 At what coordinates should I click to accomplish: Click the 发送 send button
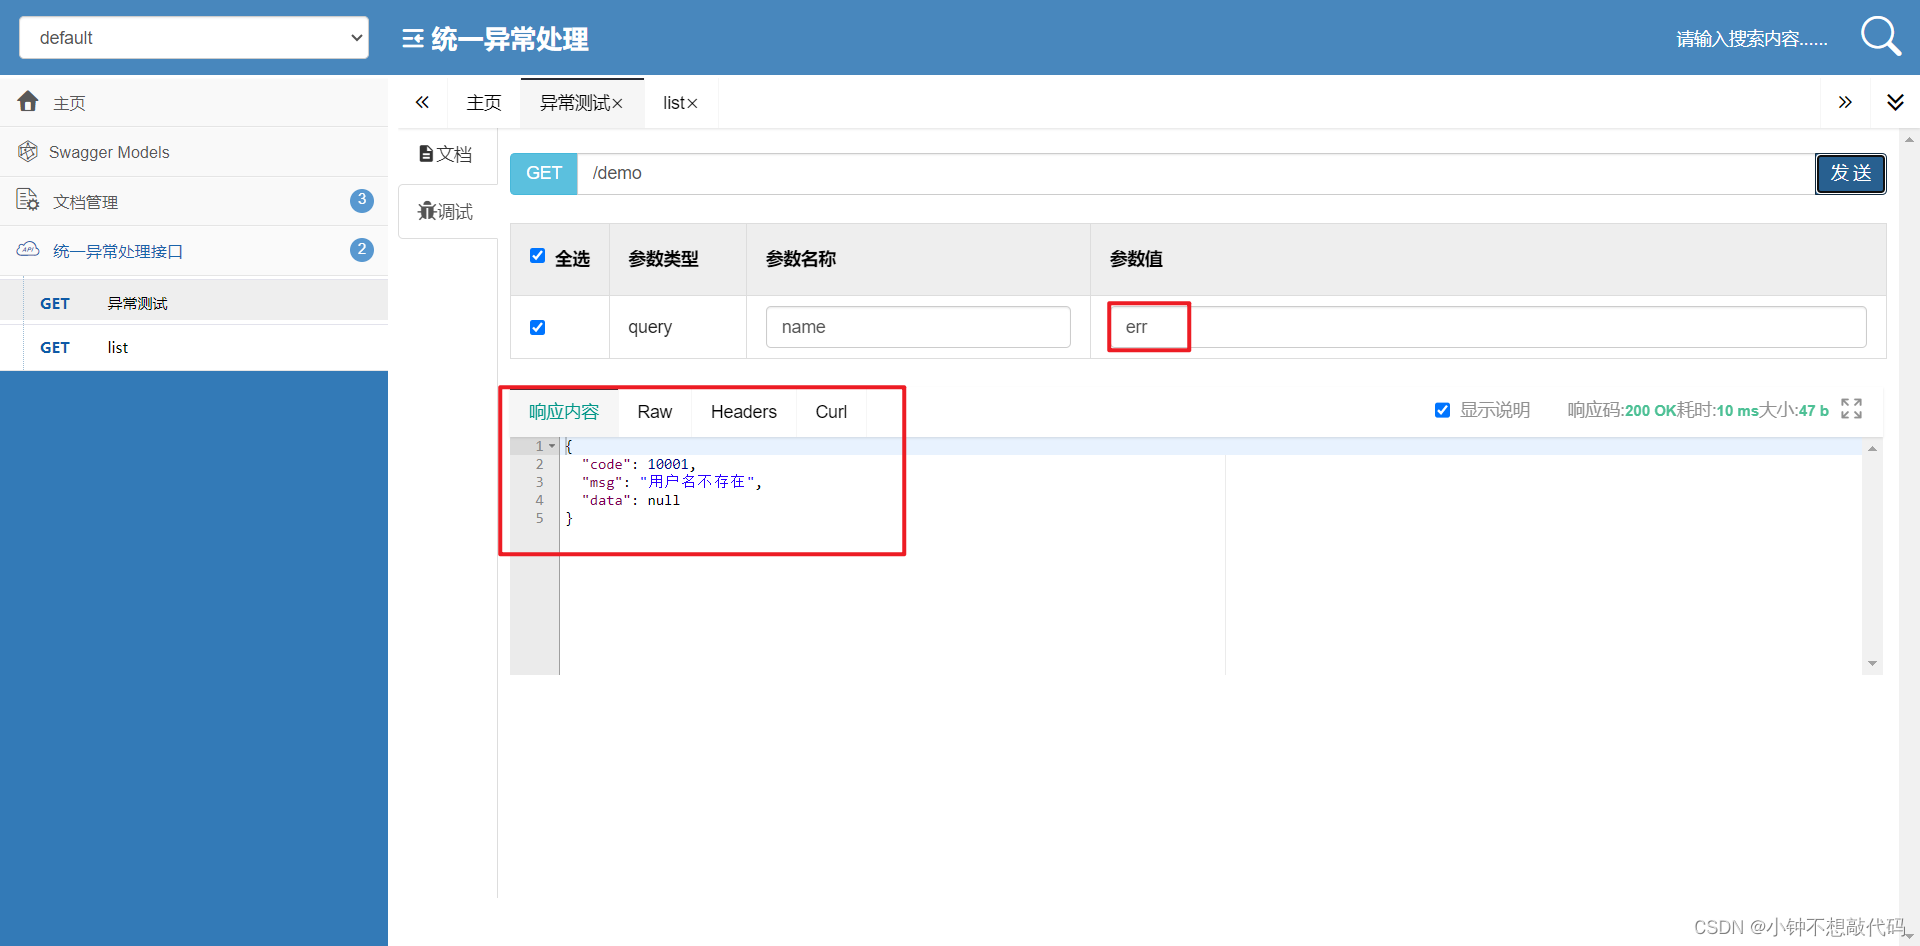tap(1851, 173)
